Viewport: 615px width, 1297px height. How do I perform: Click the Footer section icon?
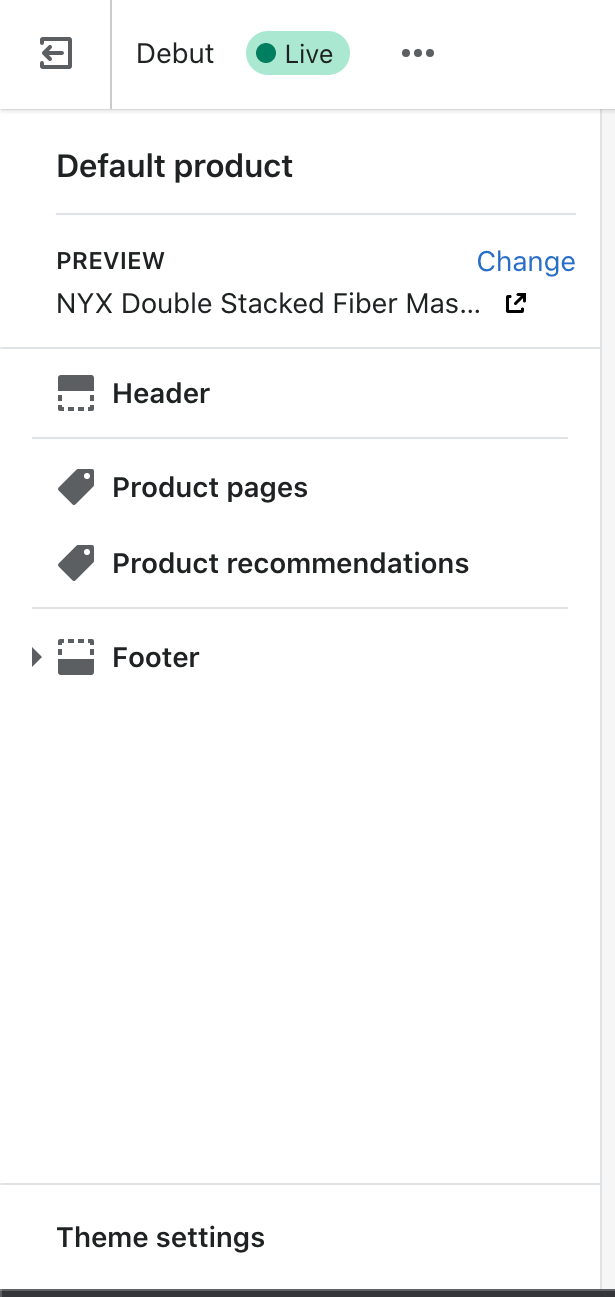point(76,658)
